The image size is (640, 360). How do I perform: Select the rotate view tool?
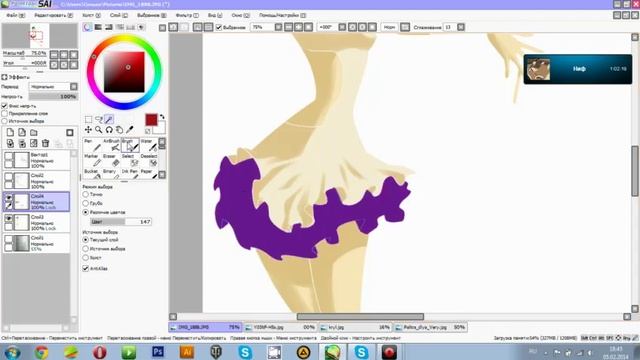click(109, 130)
